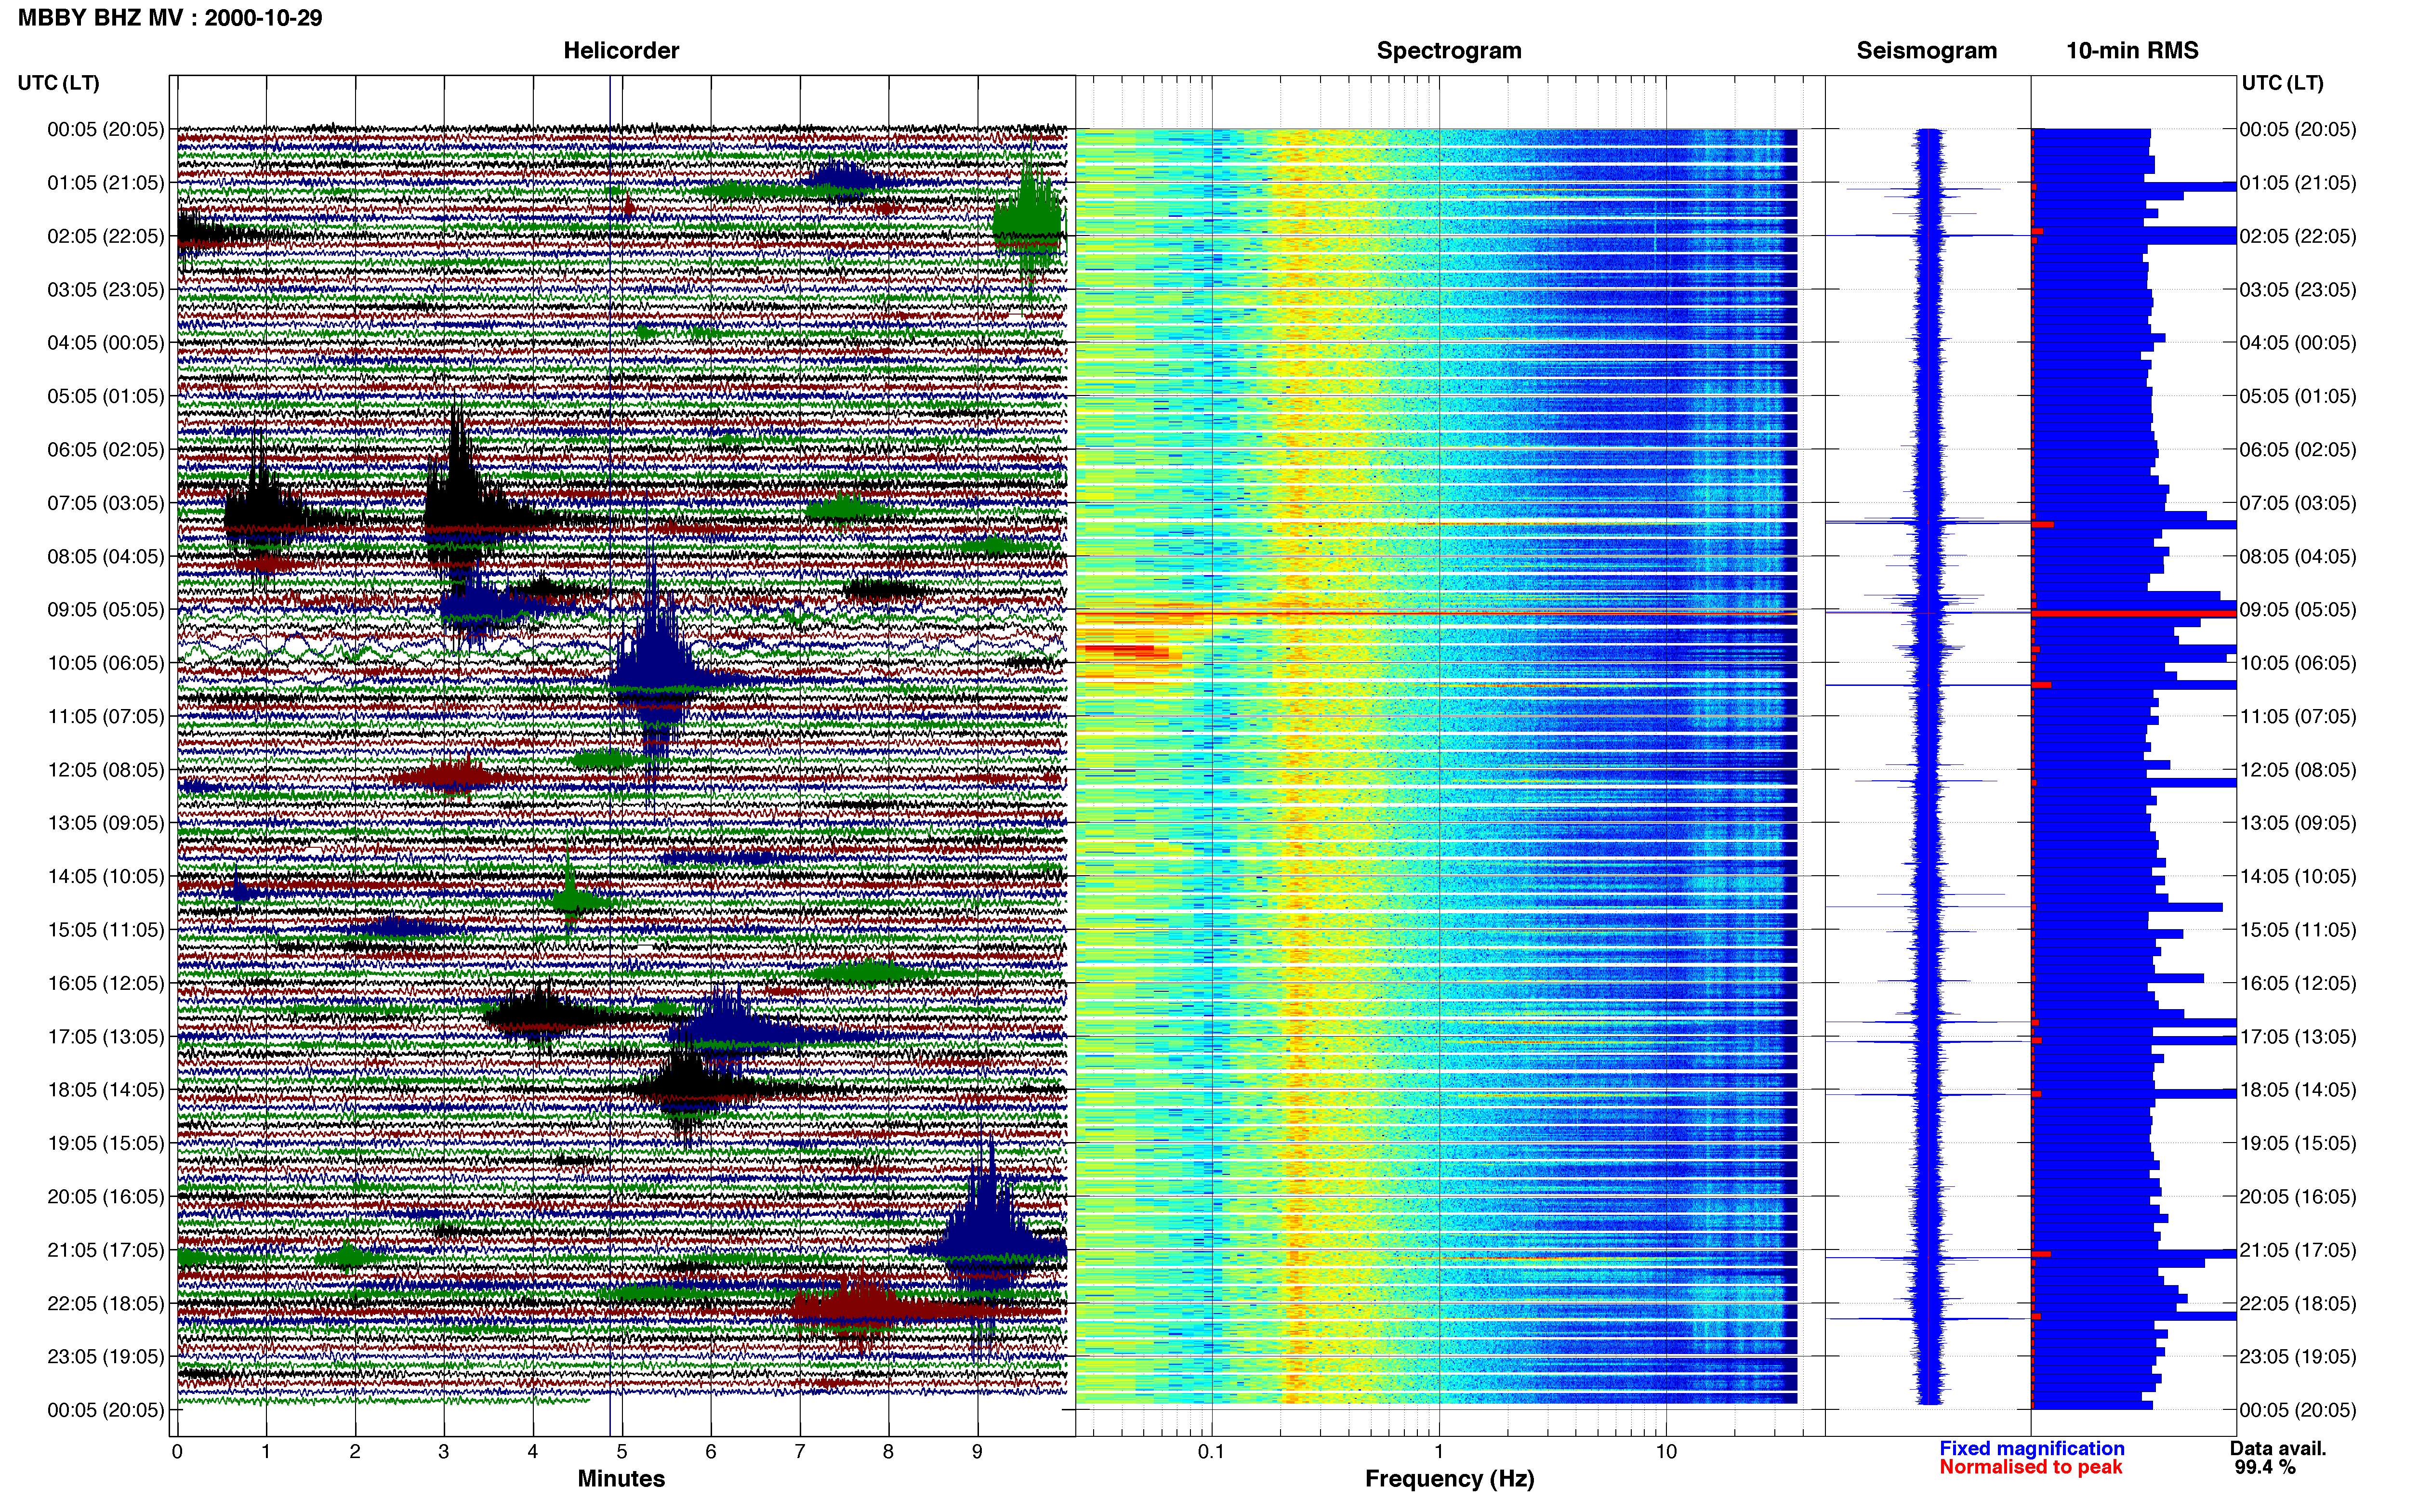Click the left time label '21:05 (17:05)'
Image resolution: width=2418 pixels, height=1512 pixels.
point(105,1250)
